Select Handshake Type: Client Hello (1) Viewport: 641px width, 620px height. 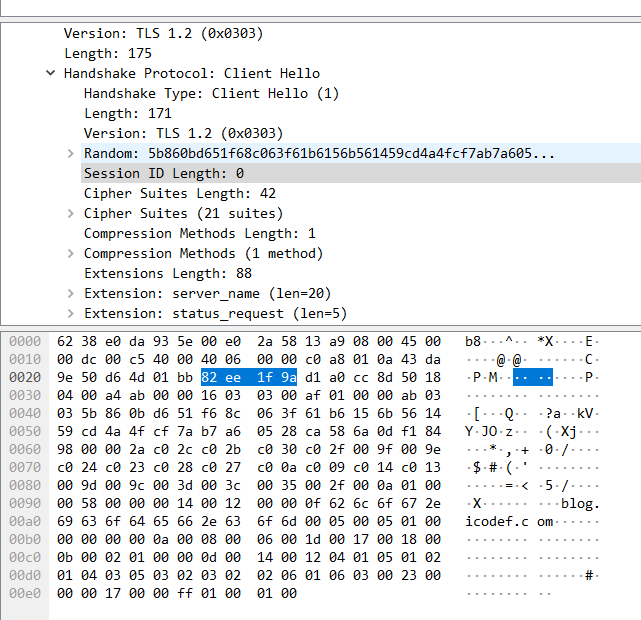[x=211, y=93]
